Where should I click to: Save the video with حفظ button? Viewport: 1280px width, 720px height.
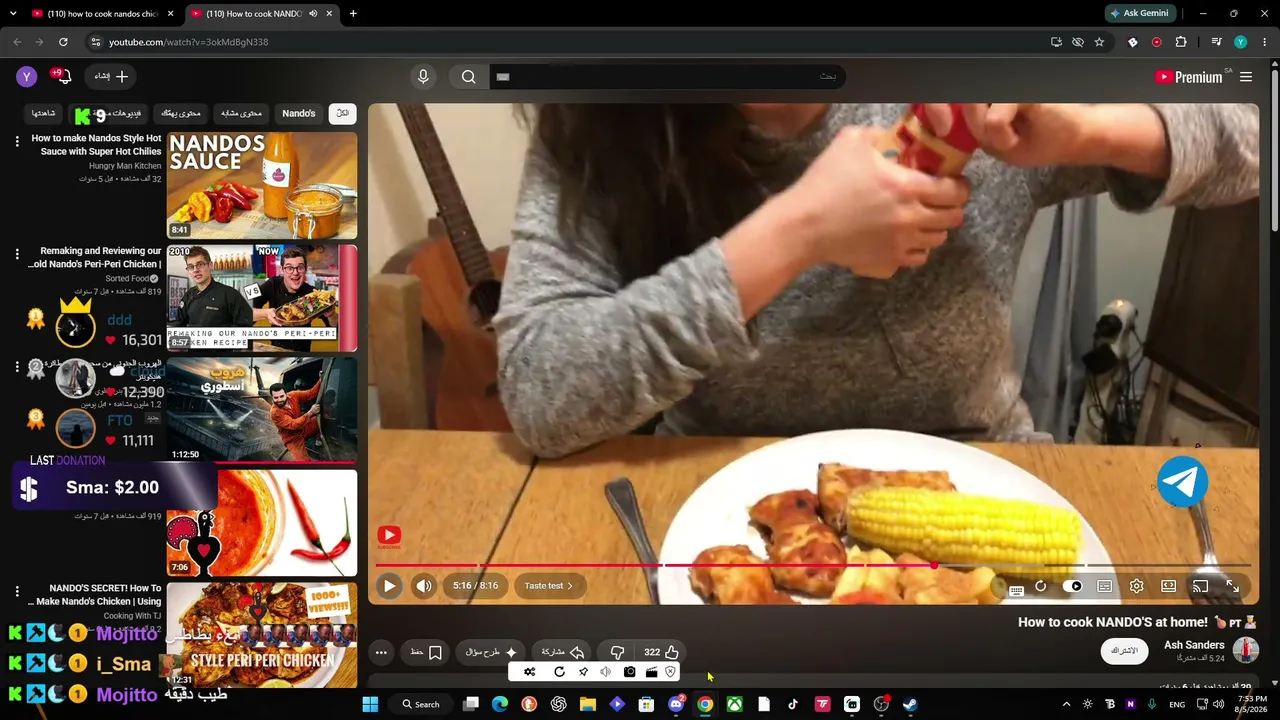coord(426,652)
